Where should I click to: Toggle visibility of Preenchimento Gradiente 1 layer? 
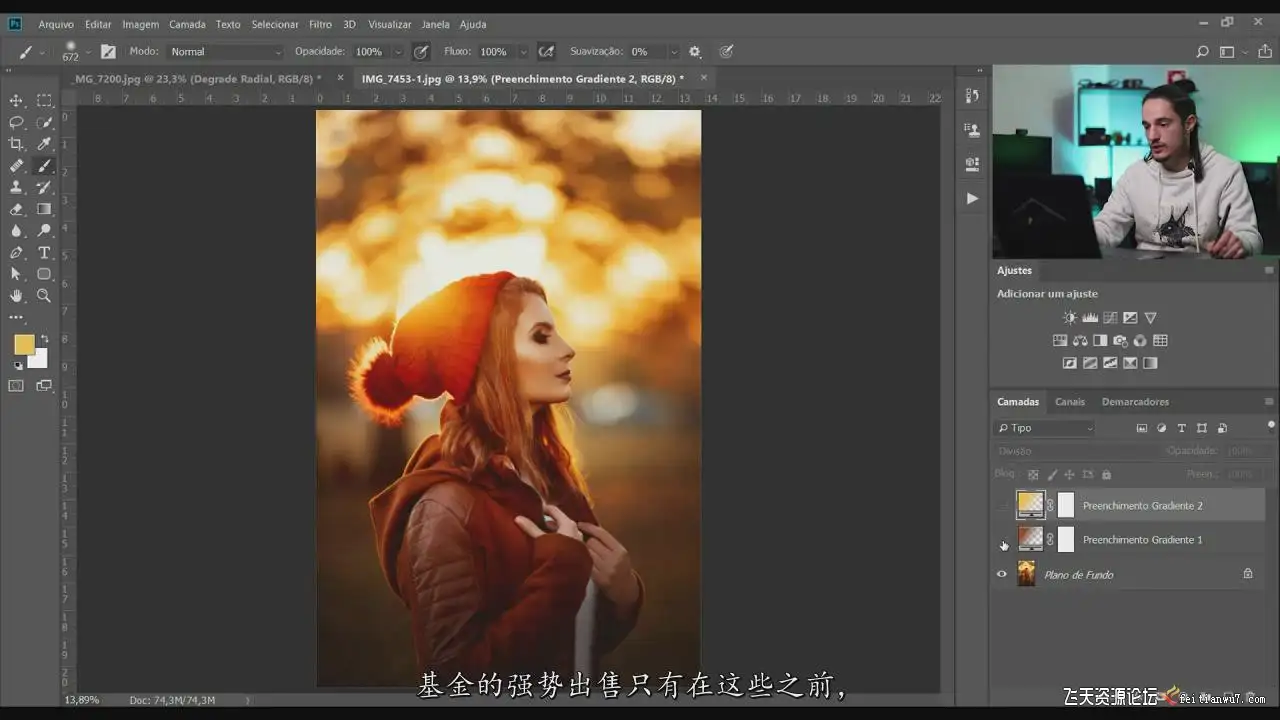1002,540
